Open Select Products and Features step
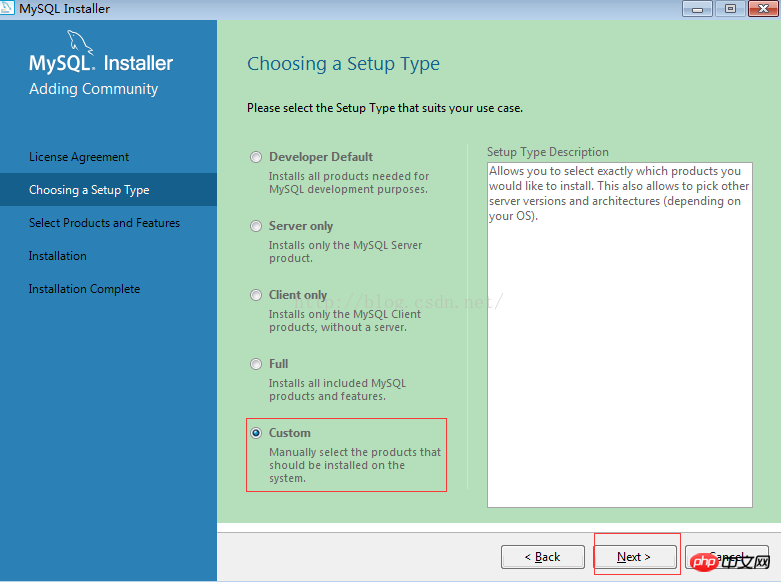 104,223
